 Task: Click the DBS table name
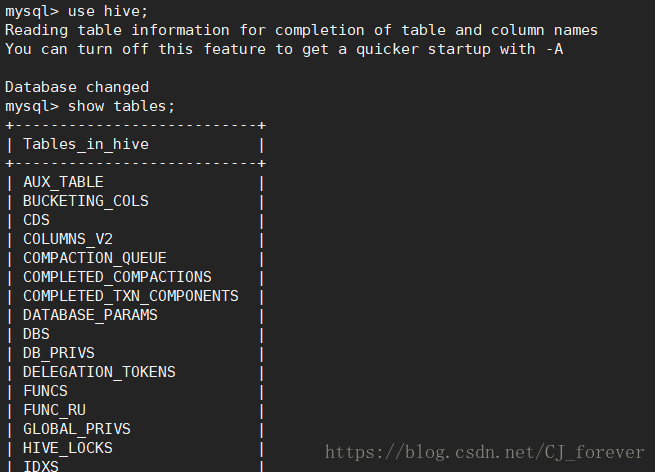click(x=36, y=334)
